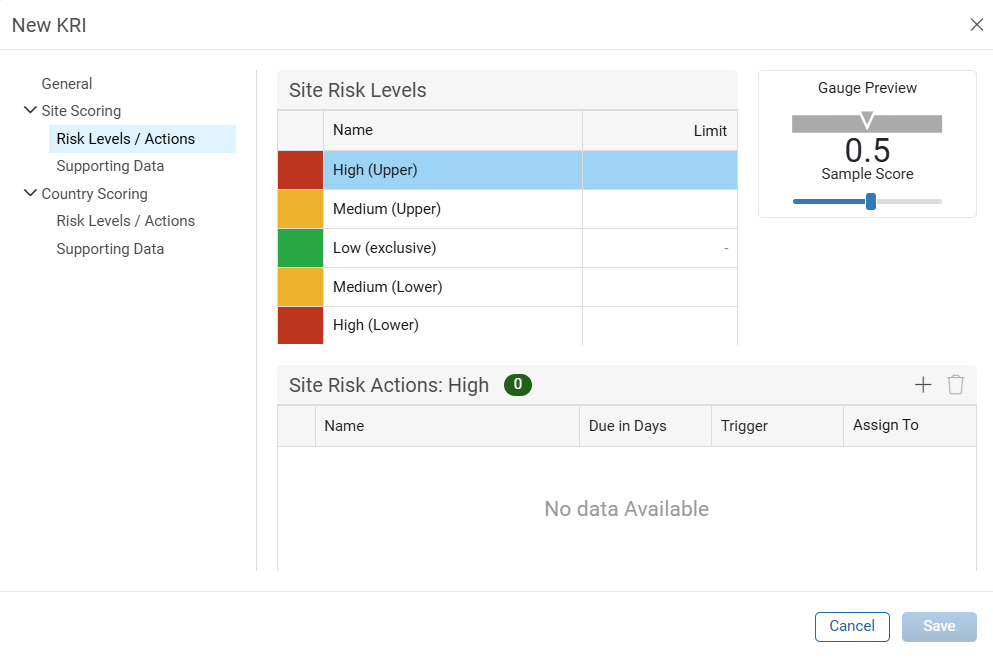The width and height of the screenshot is (993, 660).
Task: Click the green action count badge
Action: click(517, 384)
